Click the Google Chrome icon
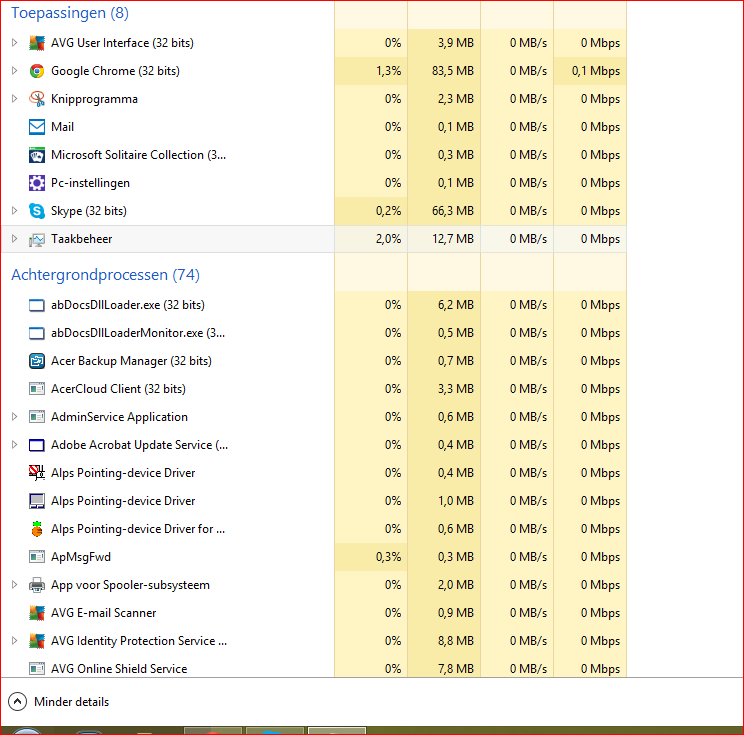This screenshot has width=744, height=735. 37,71
